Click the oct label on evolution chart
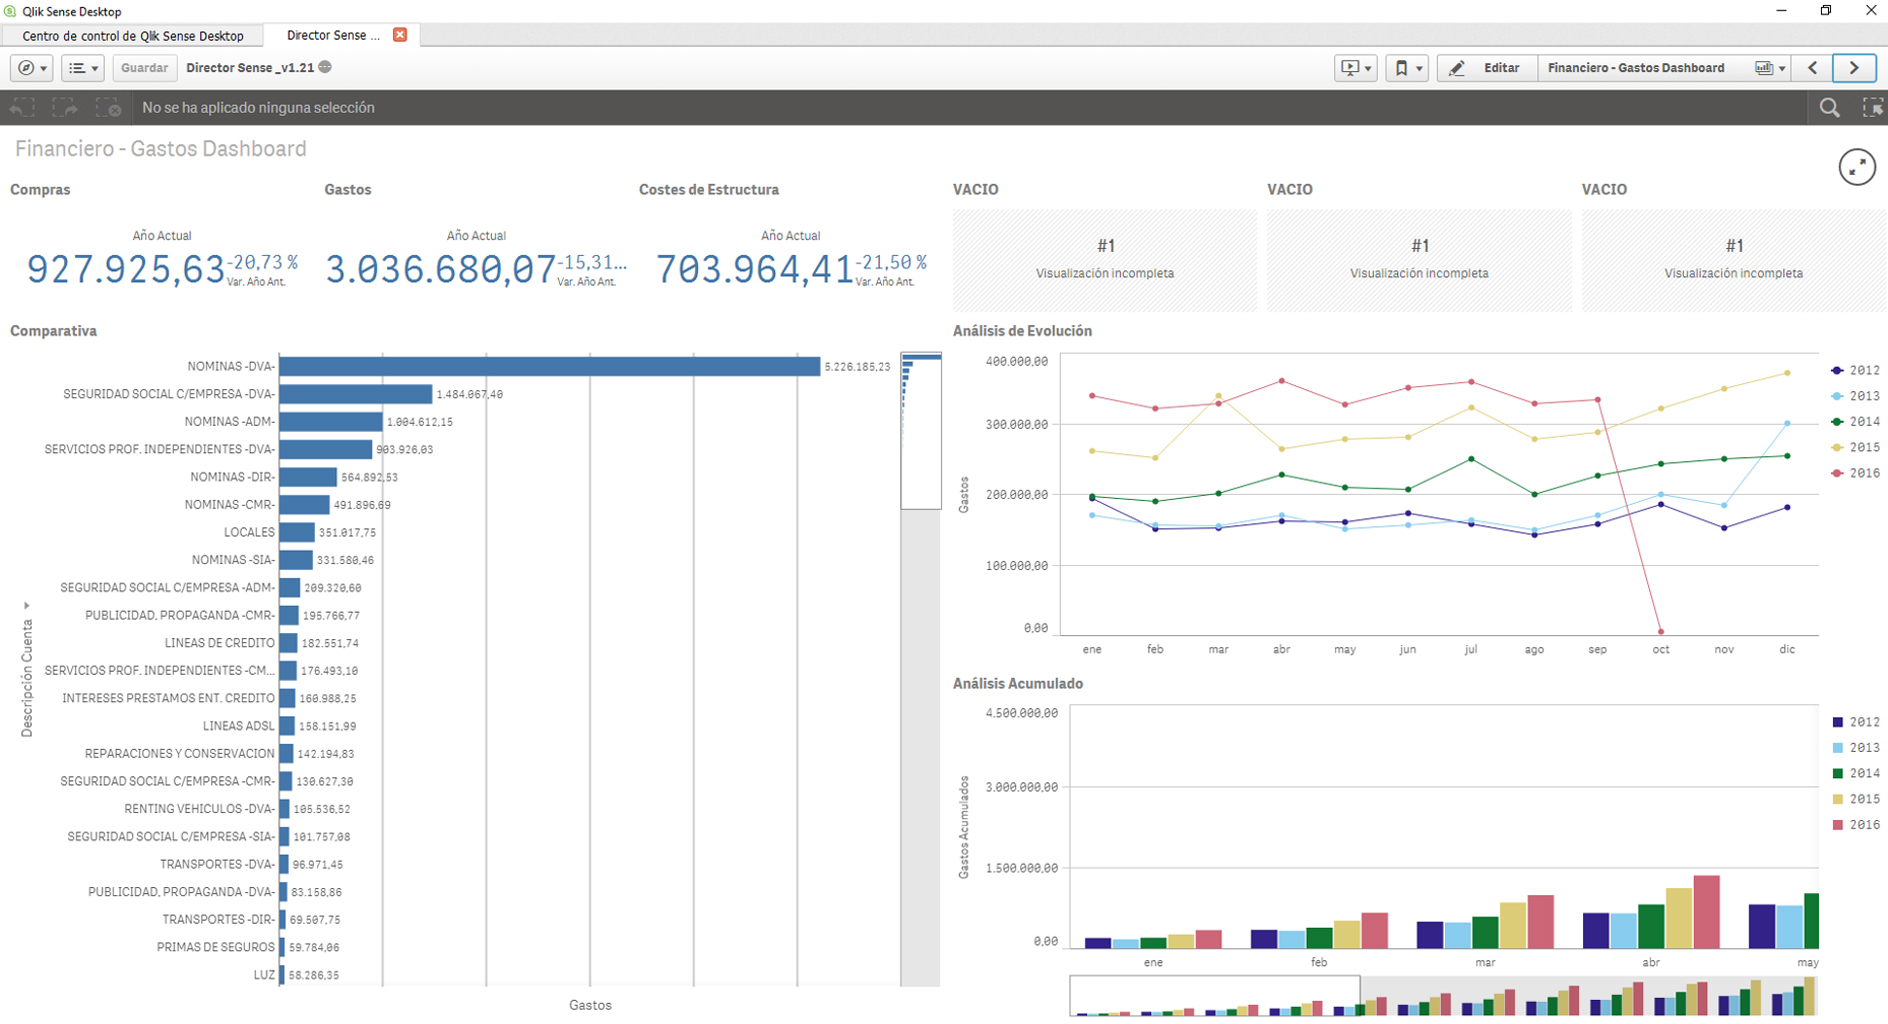This screenshot has width=1888, height=1024. [1661, 650]
